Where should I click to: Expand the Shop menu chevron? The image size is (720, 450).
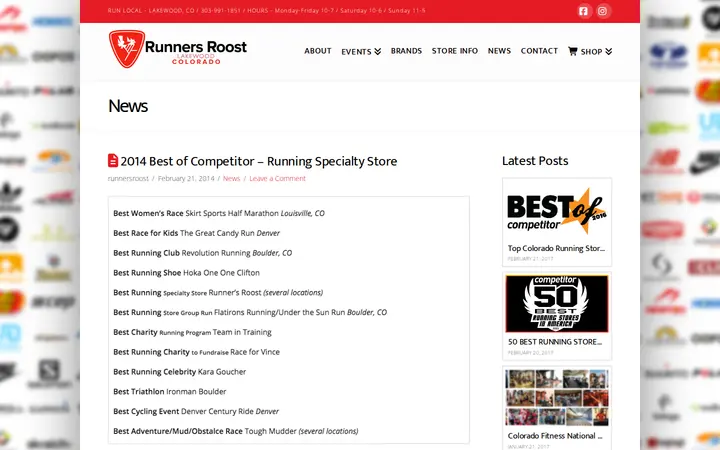608,51
